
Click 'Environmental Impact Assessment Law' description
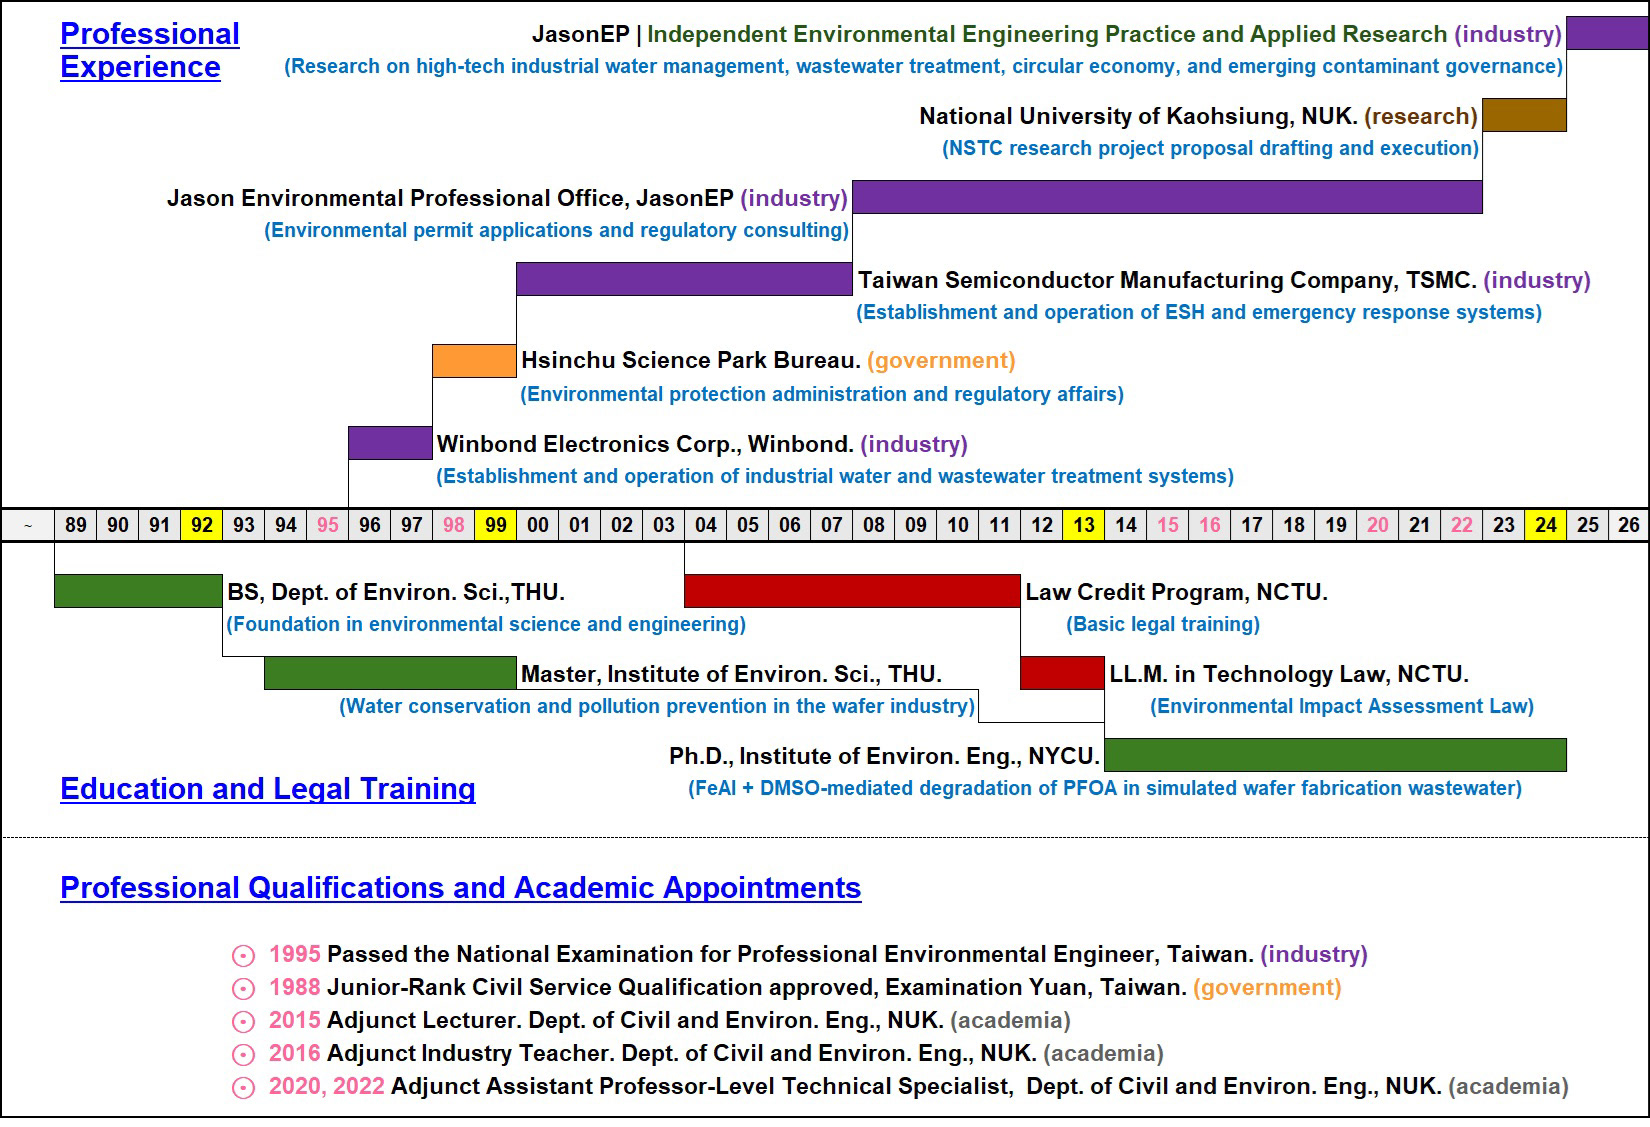point(1342,706)
